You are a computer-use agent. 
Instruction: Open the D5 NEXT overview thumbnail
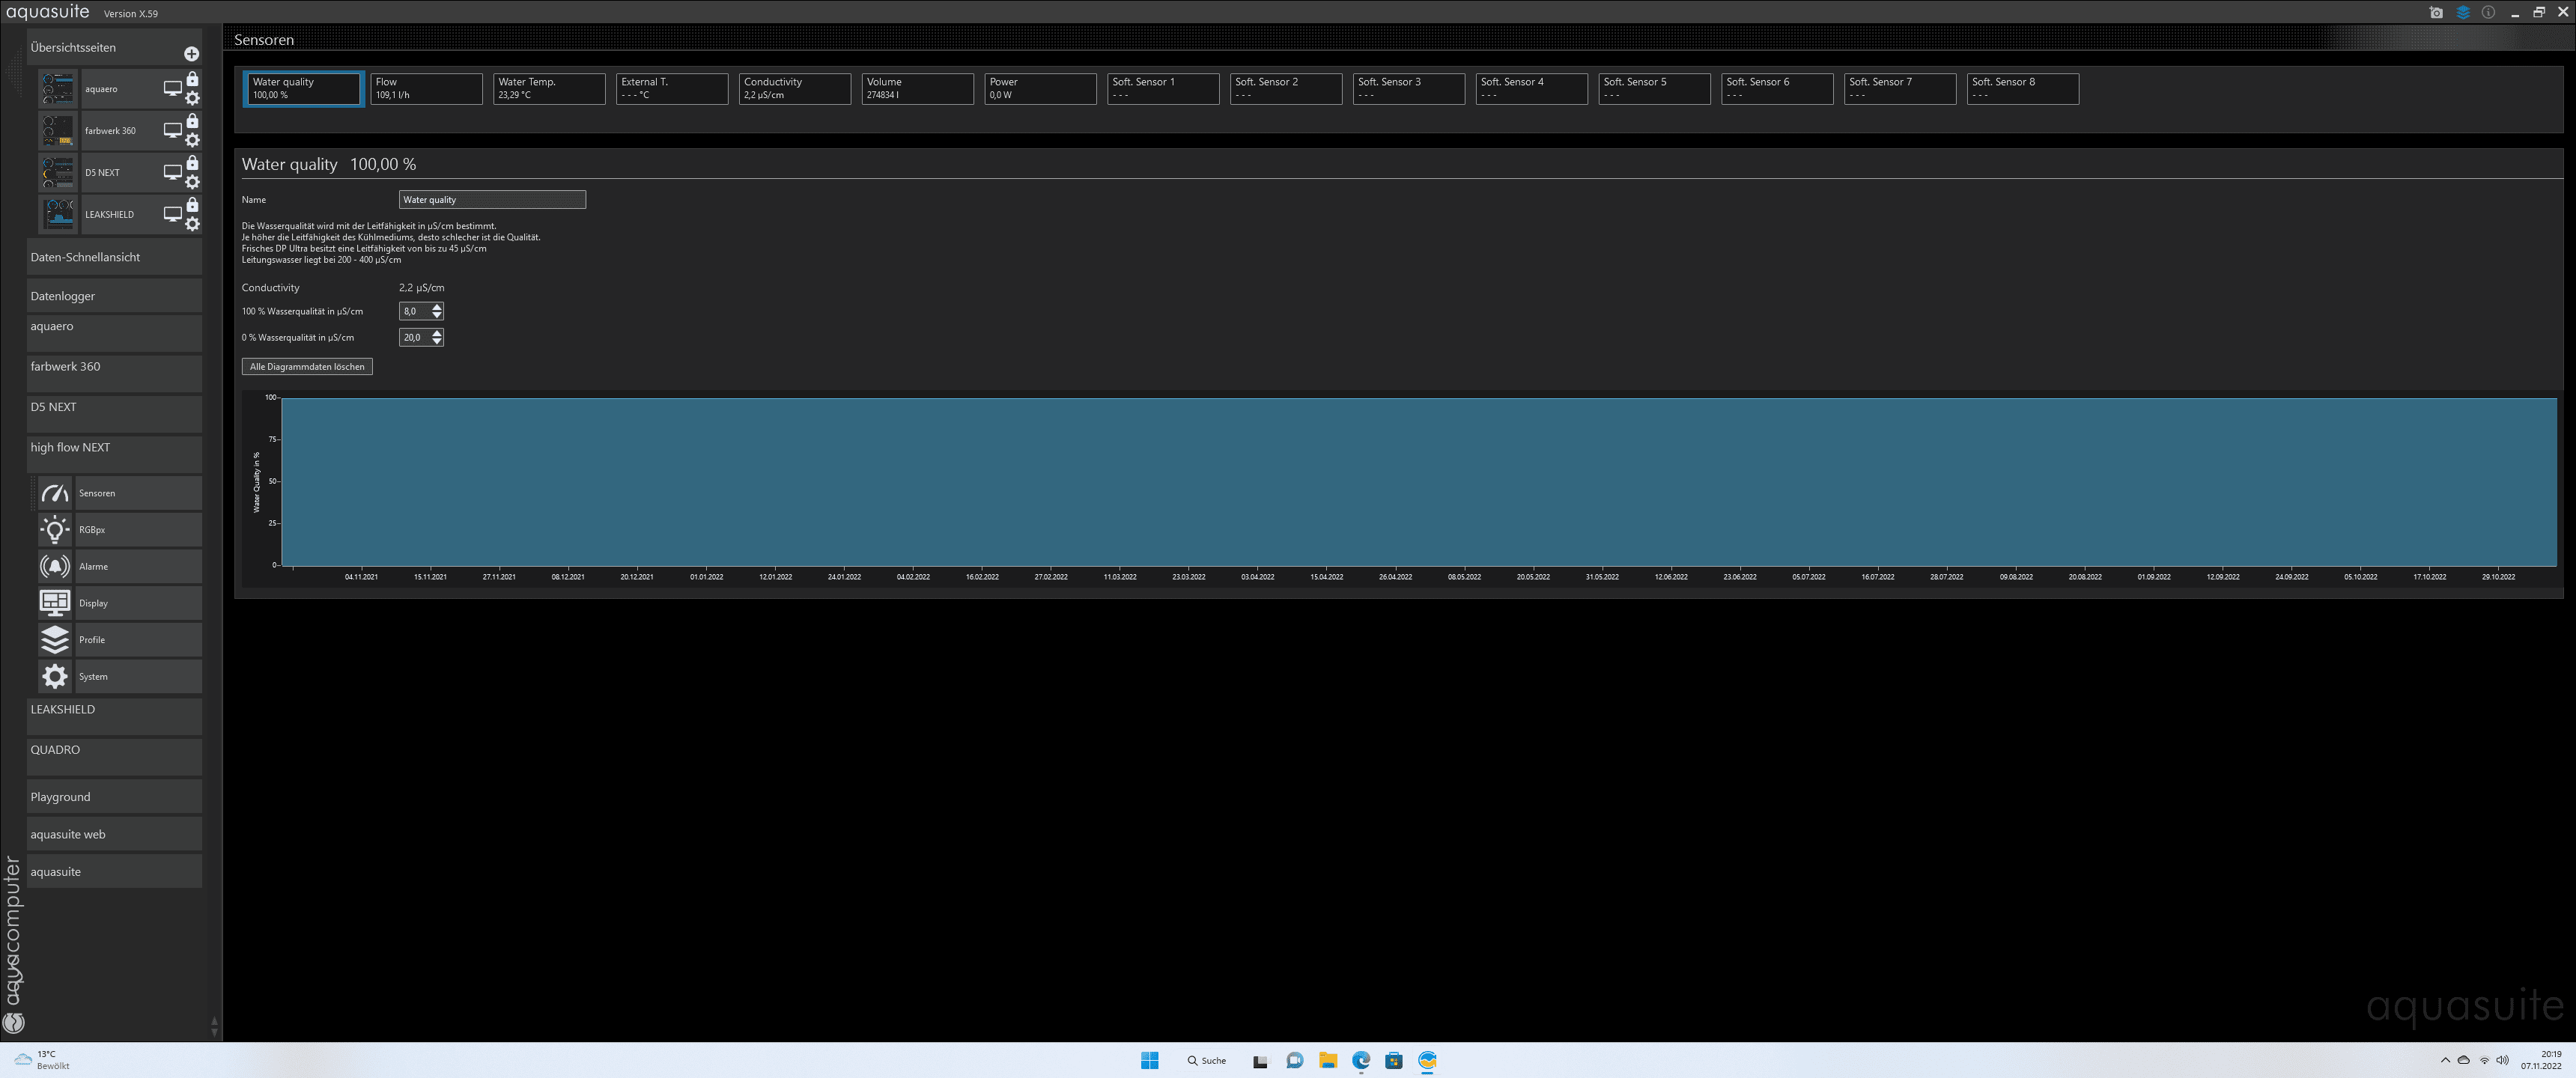(x=57, y=173)
